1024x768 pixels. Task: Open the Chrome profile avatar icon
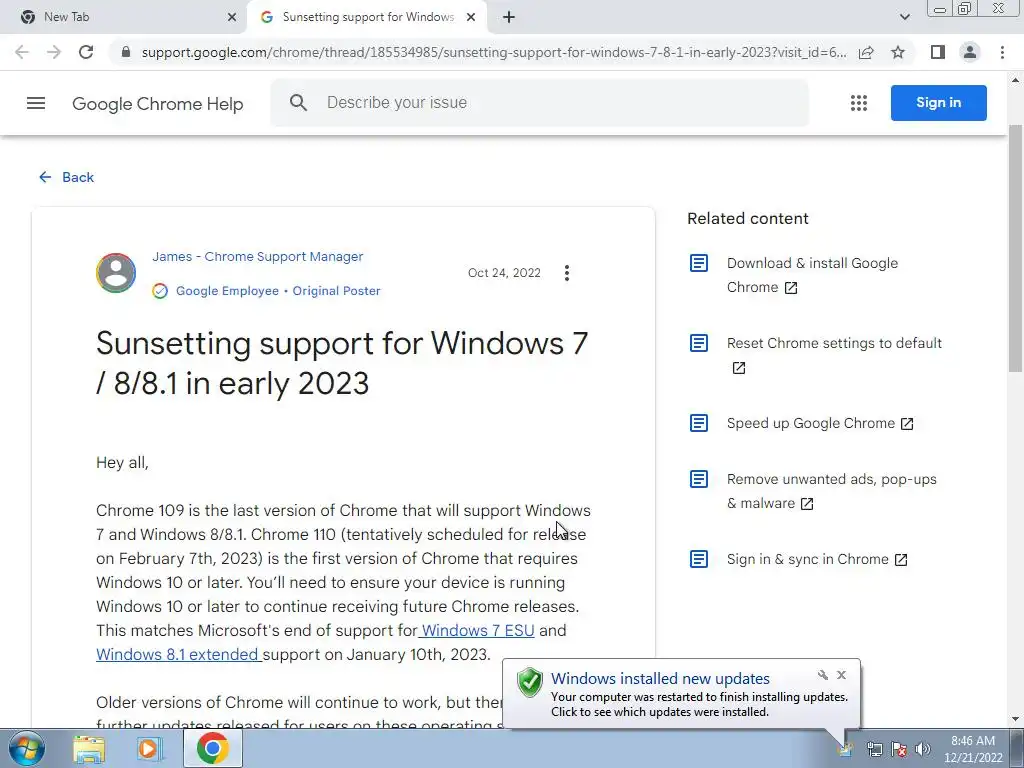pyautogui.click(x=970, y=52)
